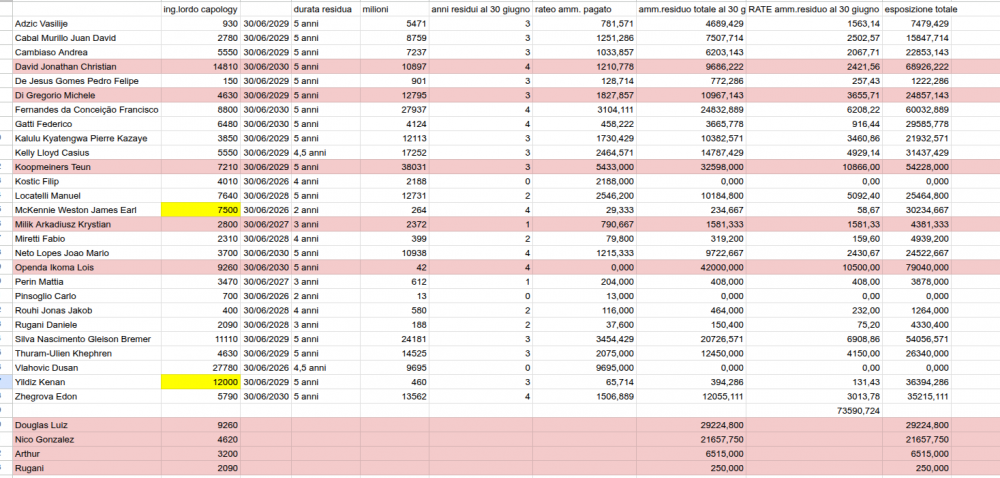Select the yellow cell with value 12000

pyautogui.click(x=201, y=382)
